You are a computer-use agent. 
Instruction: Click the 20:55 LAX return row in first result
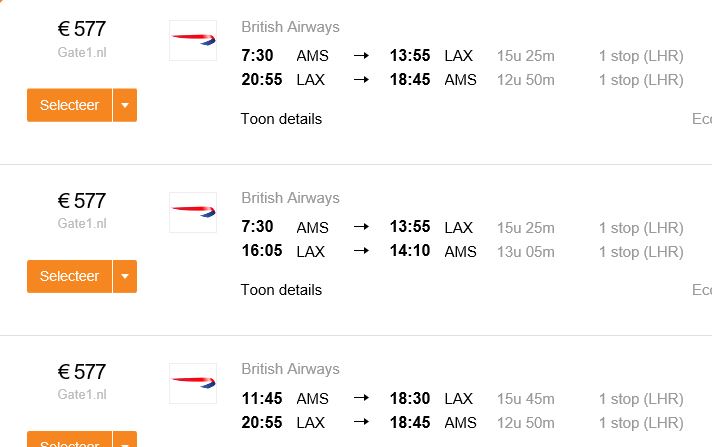pos(462,80)
